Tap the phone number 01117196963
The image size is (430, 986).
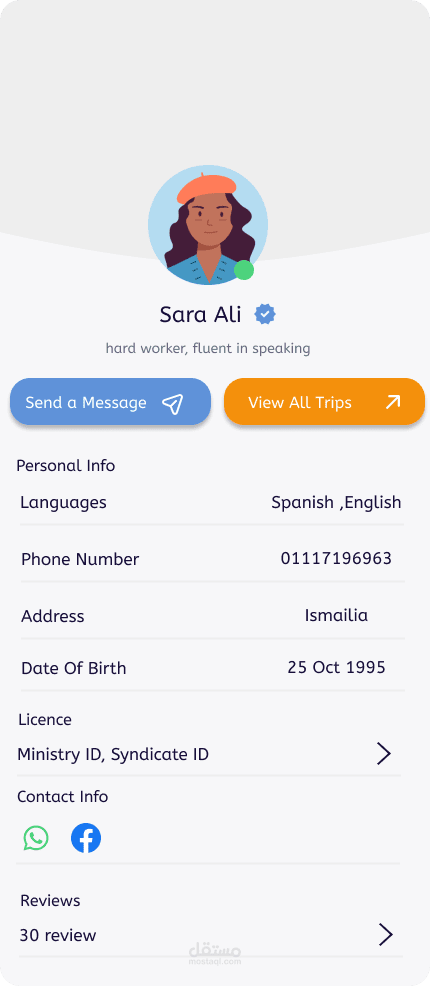point(336,558)
